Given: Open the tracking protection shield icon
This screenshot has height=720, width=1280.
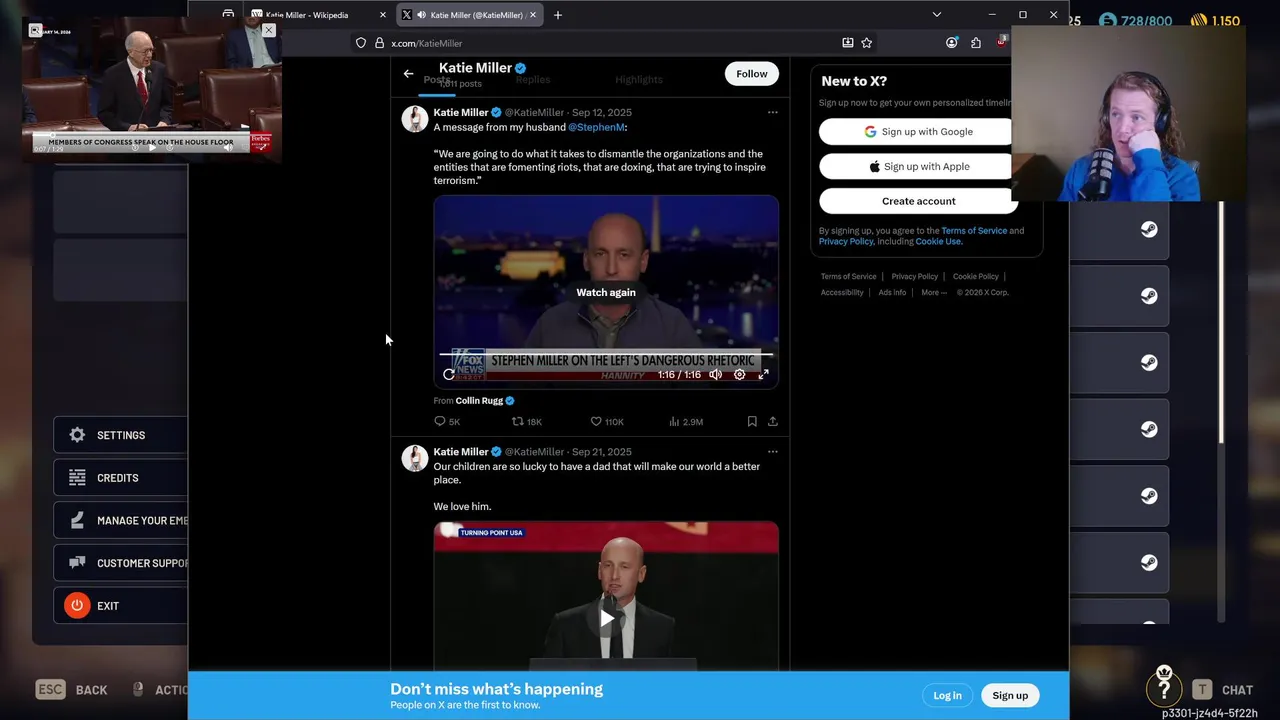Looking at the screenshot, I should coord(361,43).
